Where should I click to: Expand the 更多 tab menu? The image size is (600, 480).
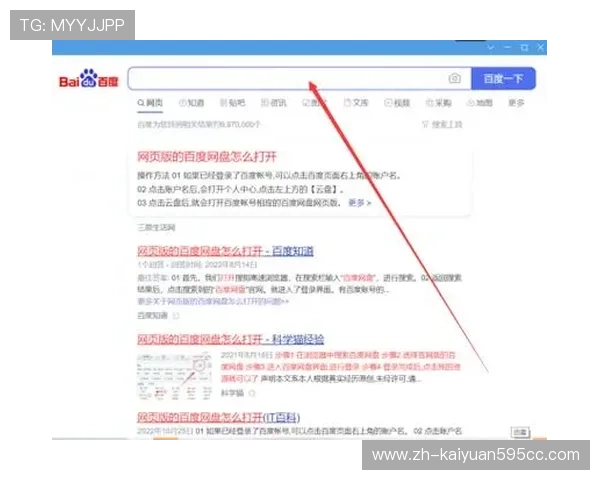tap(516, 103)
